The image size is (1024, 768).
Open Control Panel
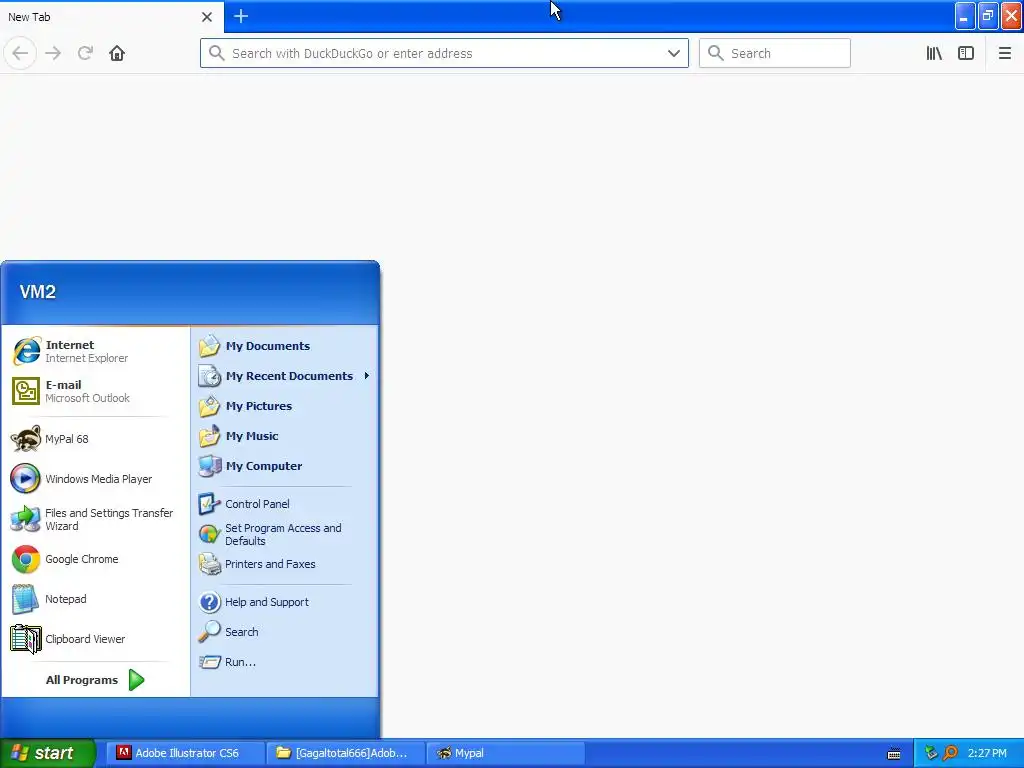pyautogui.click(x=285, y=504)
